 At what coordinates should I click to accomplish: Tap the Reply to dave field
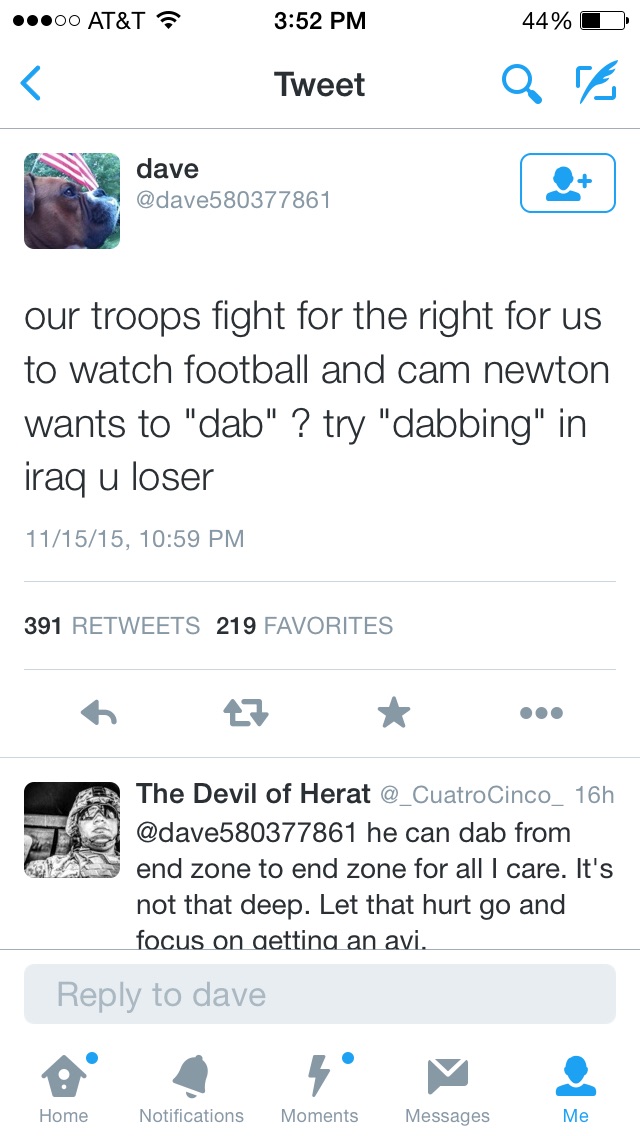(x=320, y=994)
